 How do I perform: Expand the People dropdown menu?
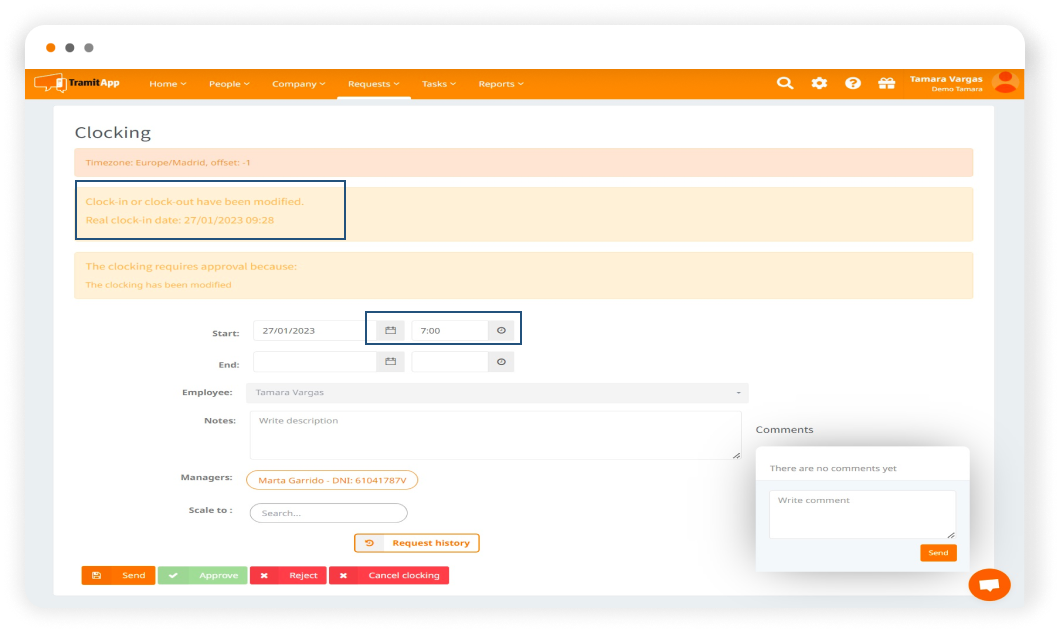(x=229, y=84)
